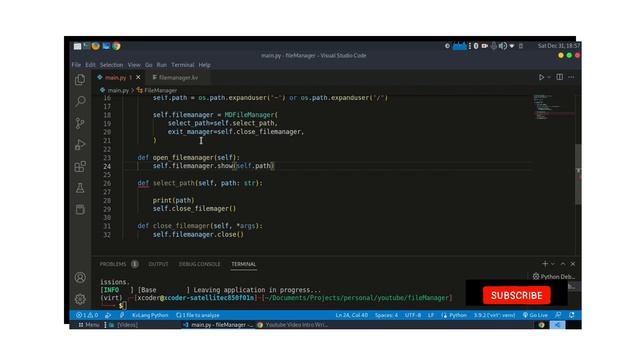
Task: Switch to filemanager.kv editor tab
Action: [178, 77]
